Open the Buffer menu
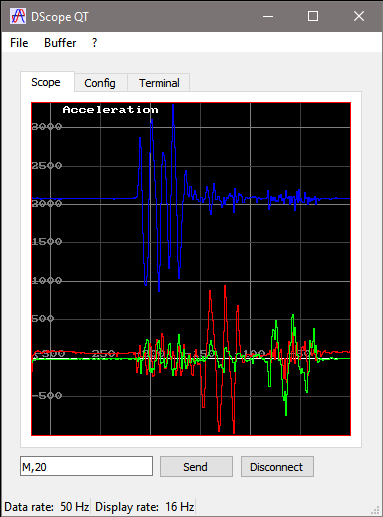This screenshot has height=517, width=383. (60, 43)
